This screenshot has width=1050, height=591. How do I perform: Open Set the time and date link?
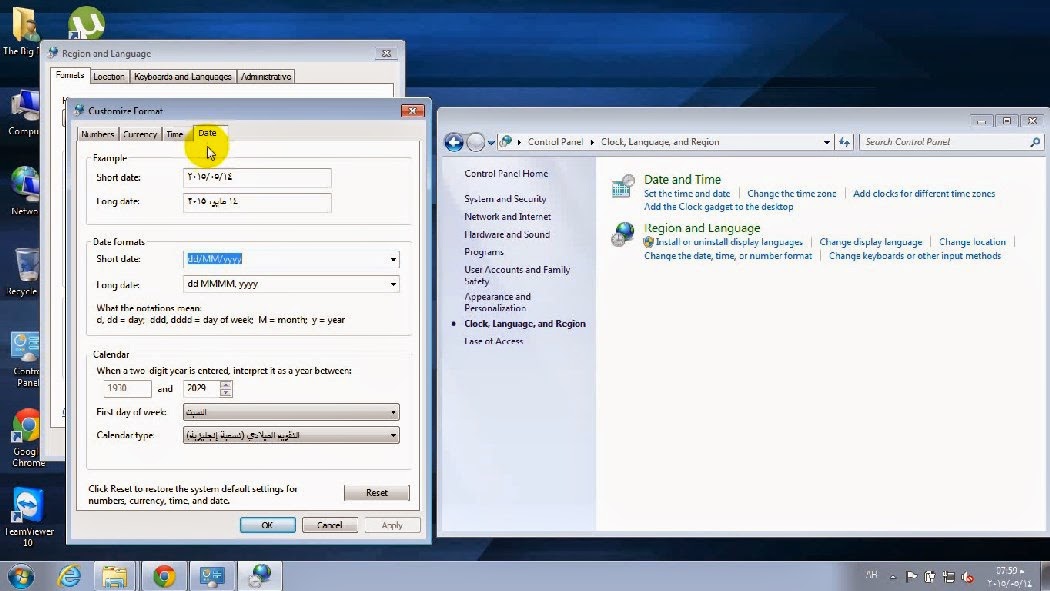click(x=687, y=193)
